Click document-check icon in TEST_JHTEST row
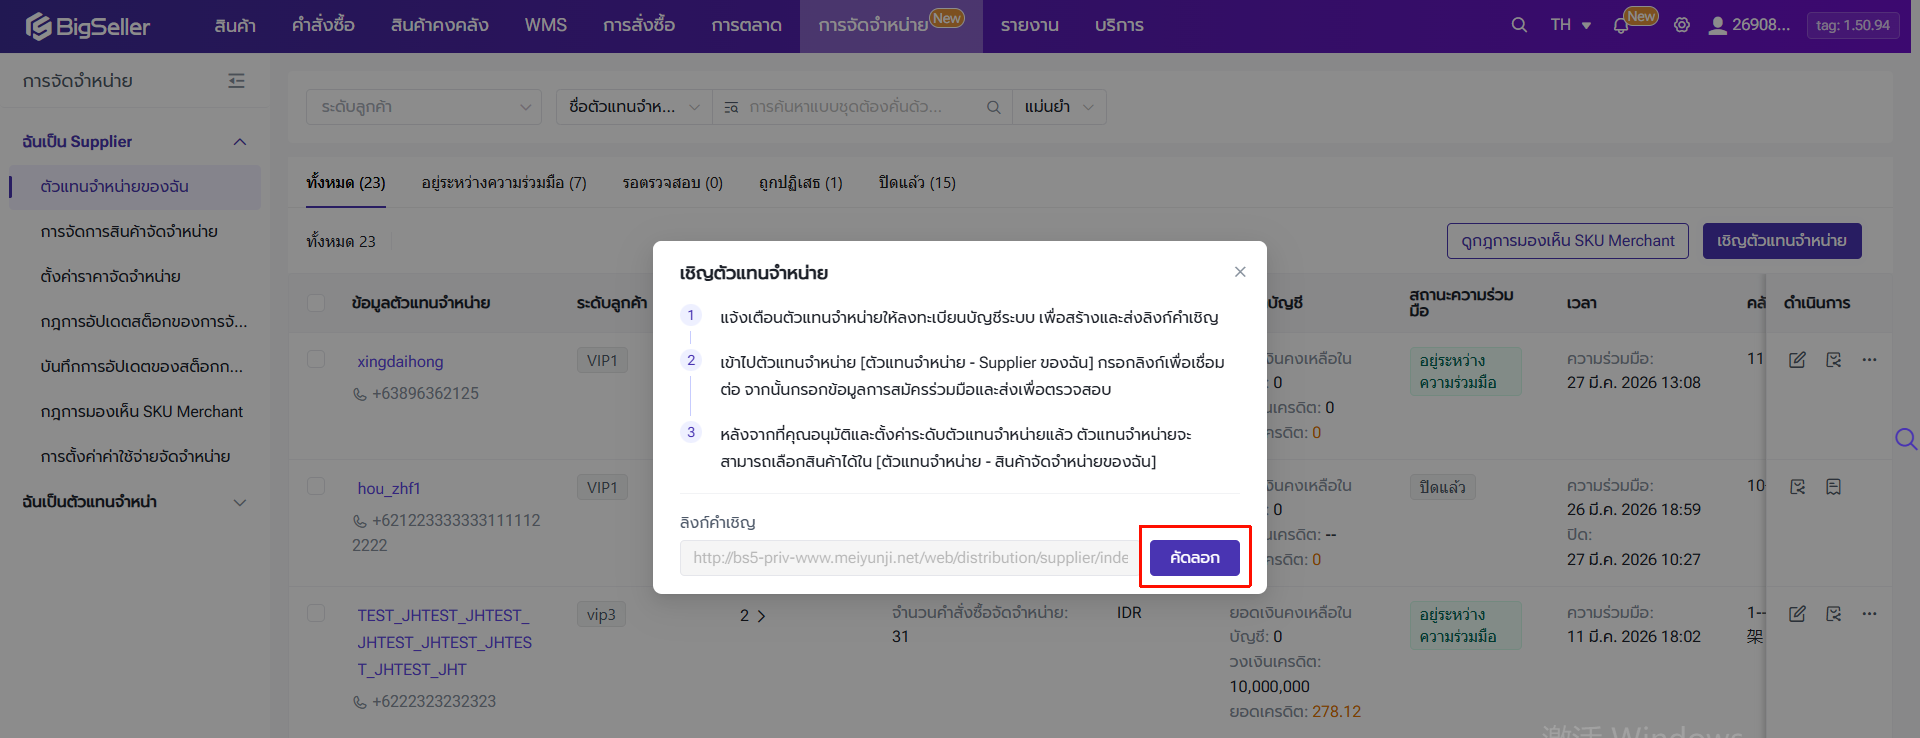The image size is (1920, 738). pos(1833,614)
